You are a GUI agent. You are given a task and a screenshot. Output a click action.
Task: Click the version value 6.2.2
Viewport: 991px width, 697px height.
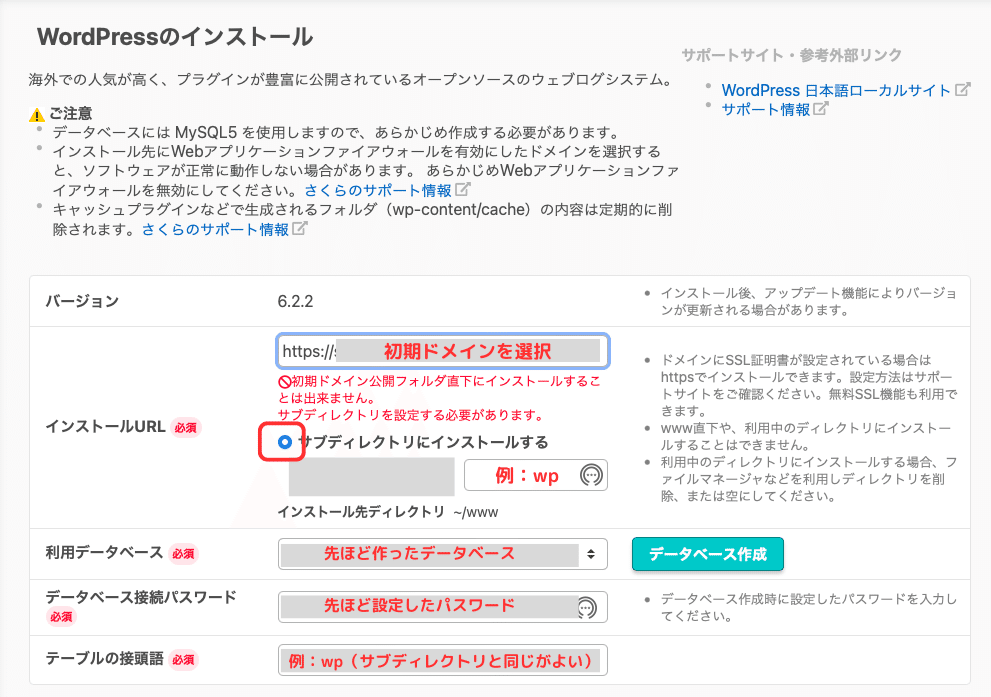pyautogui.click(x=295, y=301)
